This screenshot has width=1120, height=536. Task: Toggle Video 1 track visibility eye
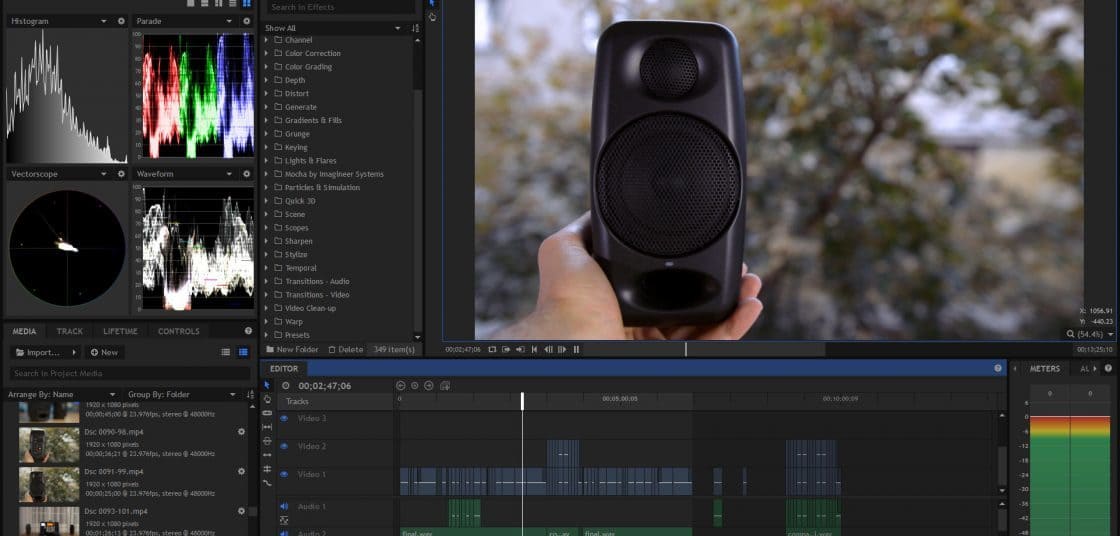284,474
